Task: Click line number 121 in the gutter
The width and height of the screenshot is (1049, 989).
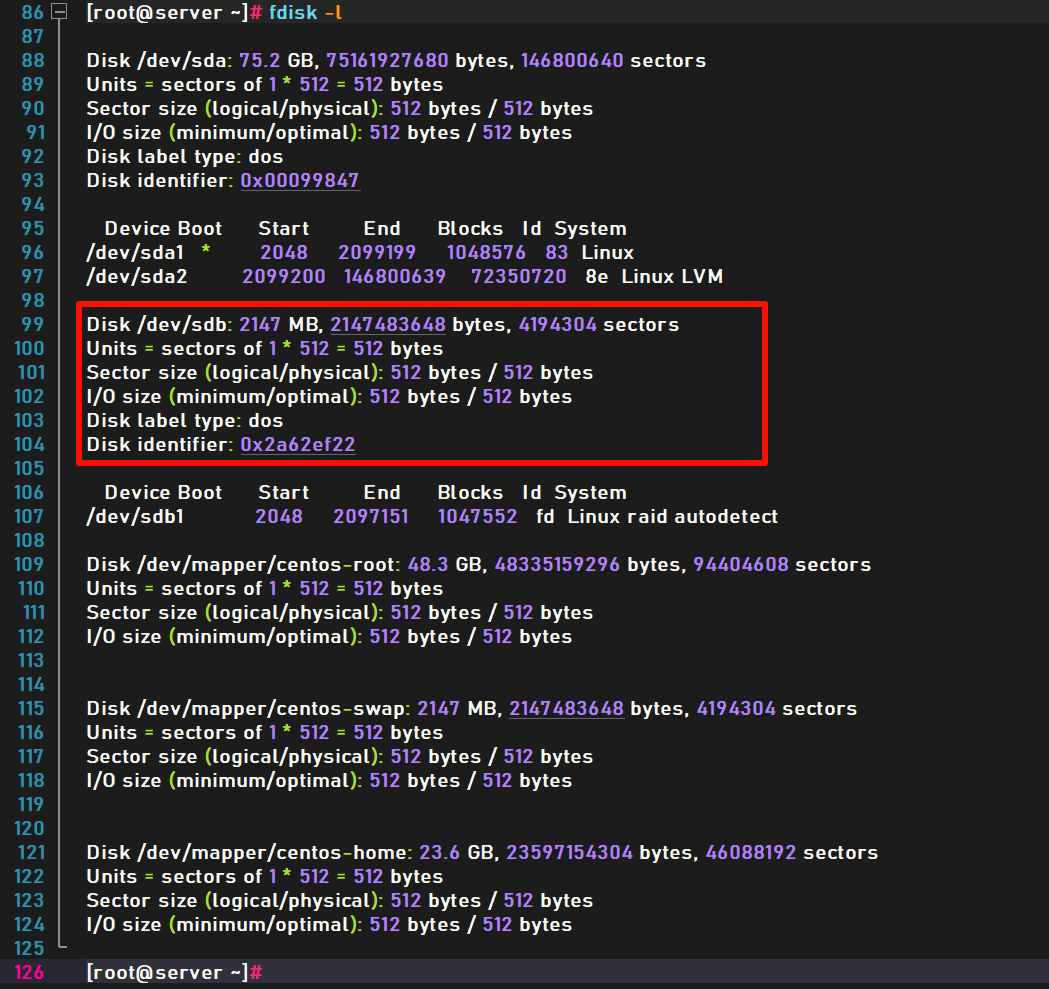Action: pyautogui.click(x=31, y=852)
